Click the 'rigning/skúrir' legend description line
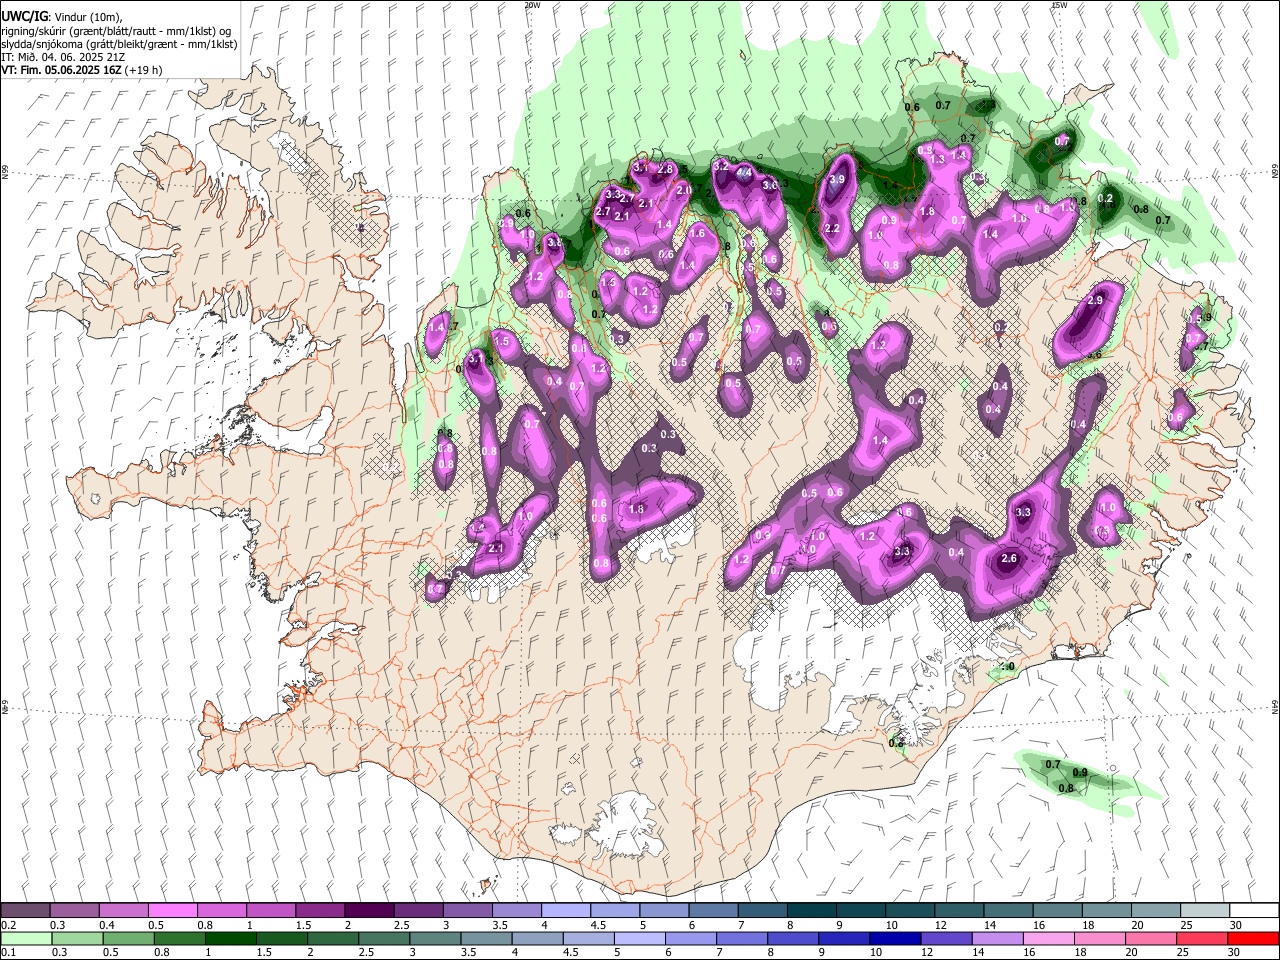 click(x=116, y=30)
